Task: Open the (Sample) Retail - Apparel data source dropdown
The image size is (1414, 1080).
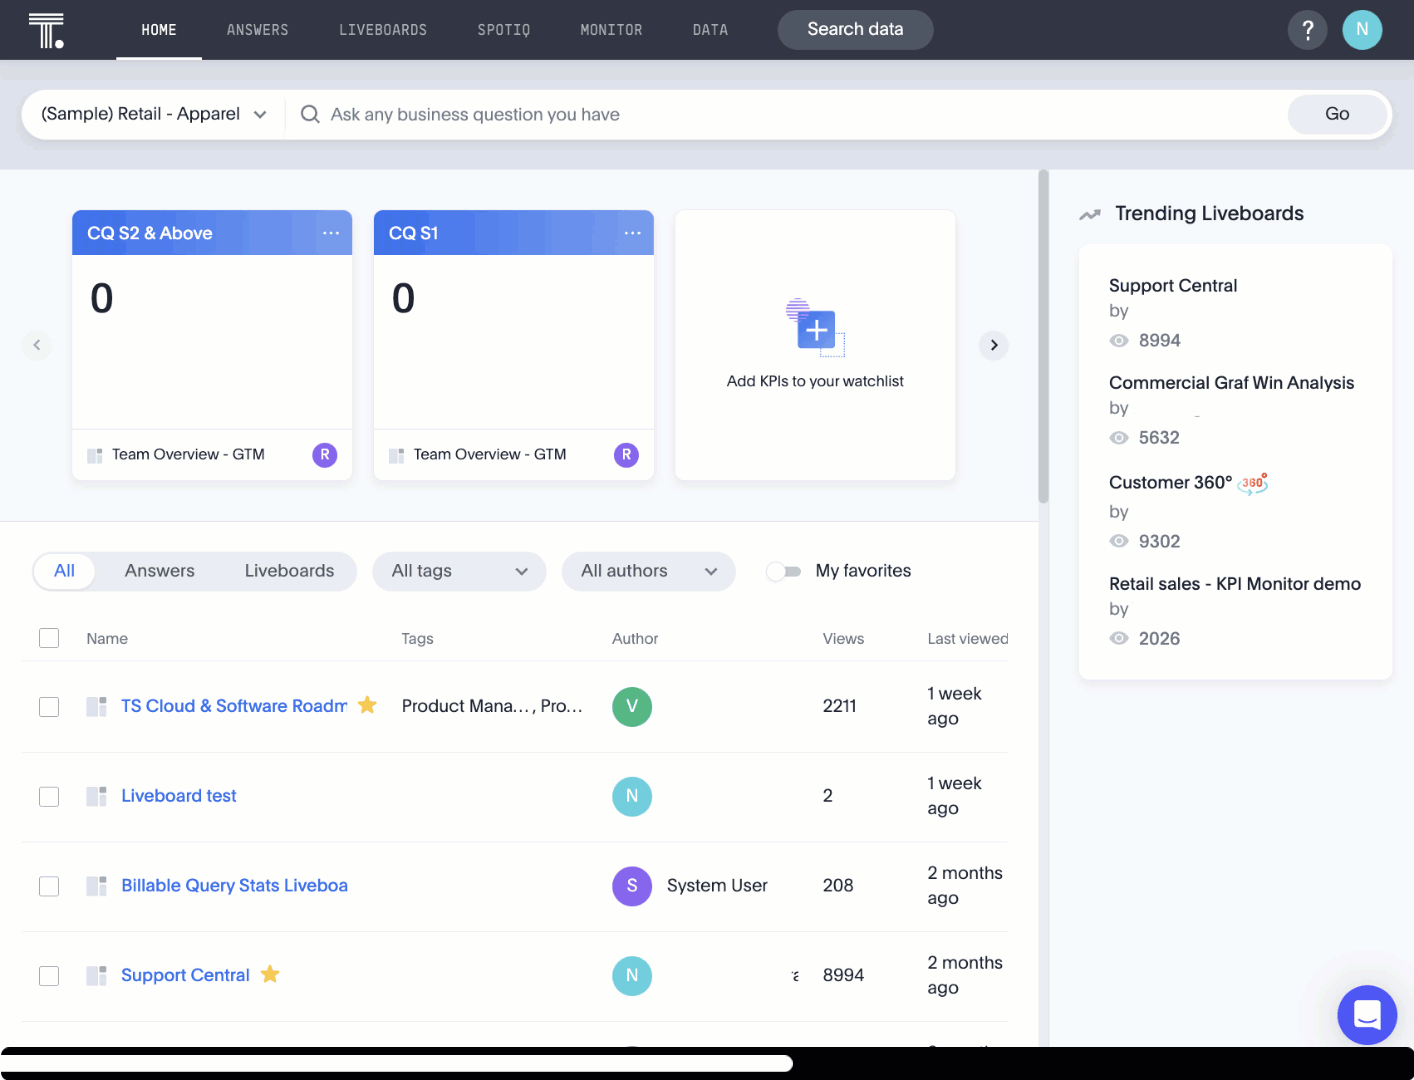Action: (x=150, y=114)
